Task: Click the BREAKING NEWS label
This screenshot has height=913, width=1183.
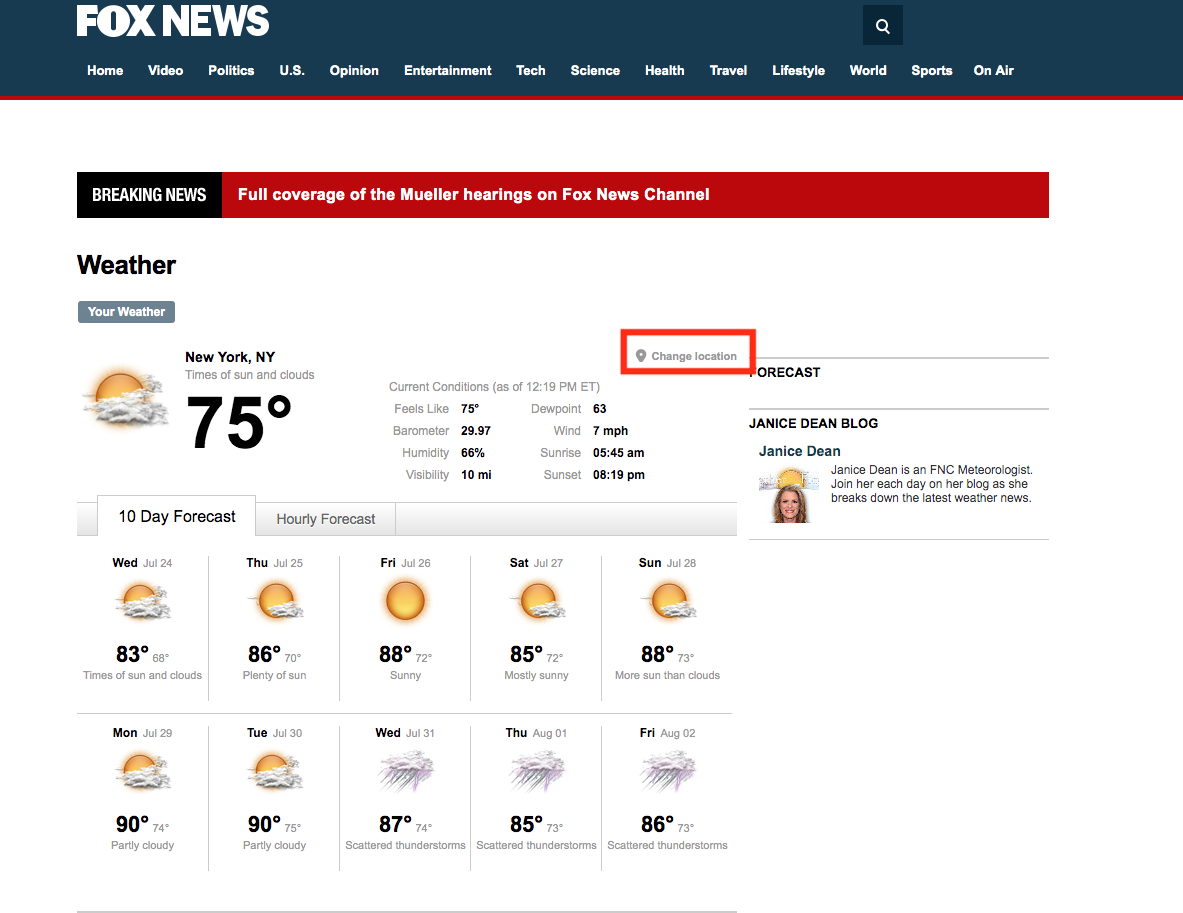Action: 149,195
